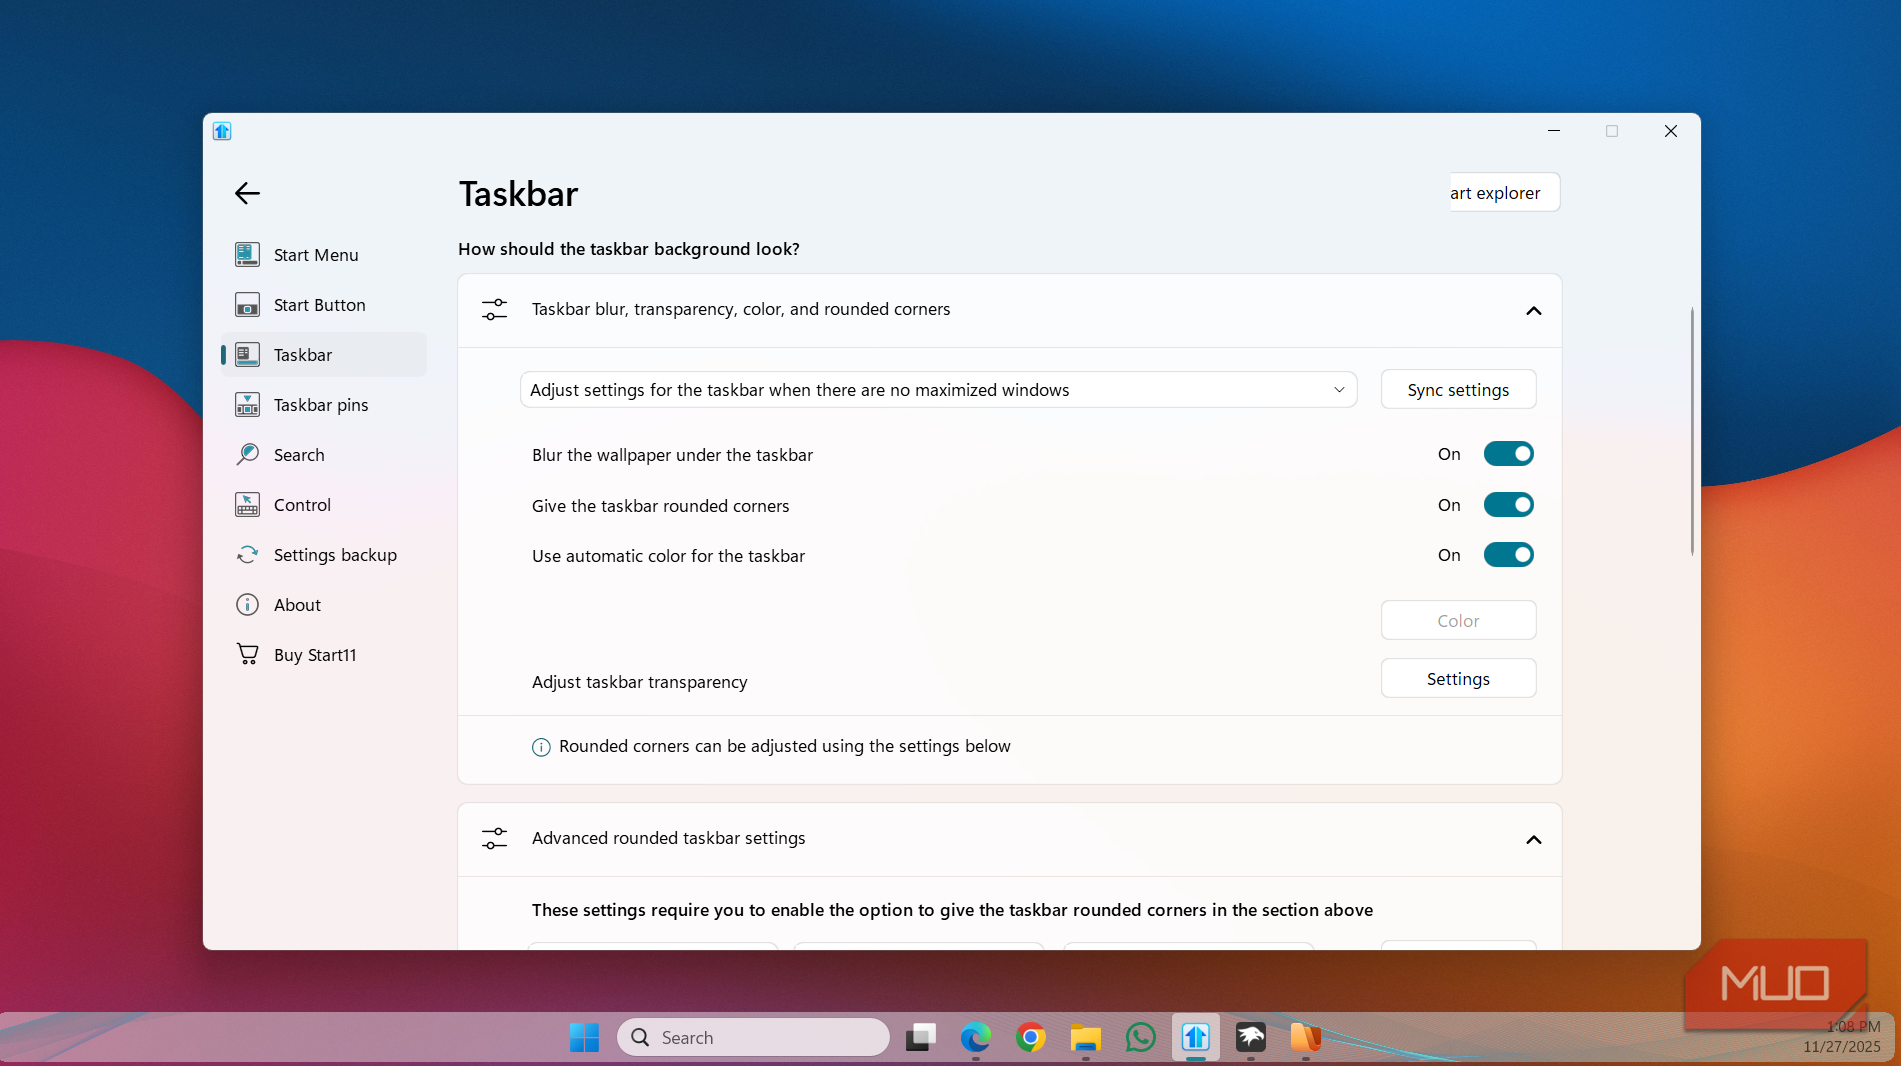Click the taskbar Search box
This screenshot has width=1901, height=1066.
(x=753, y=1038)
